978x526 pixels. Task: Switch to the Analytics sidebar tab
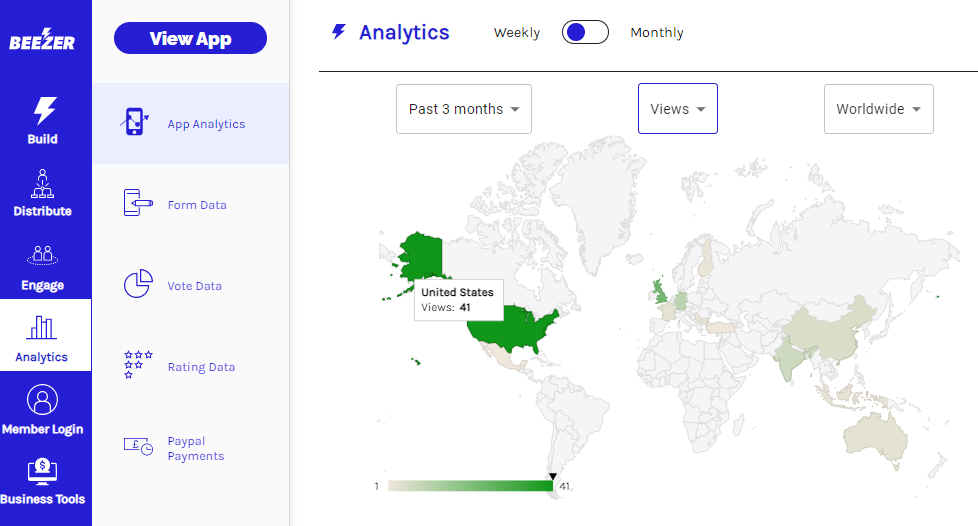click(x=42, y=337)
